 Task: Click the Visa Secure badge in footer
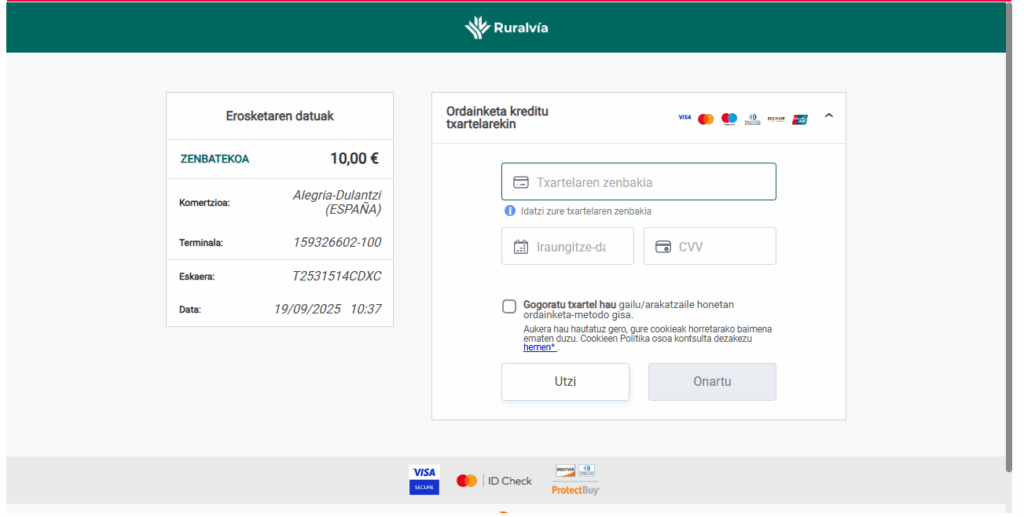[424, 480]
